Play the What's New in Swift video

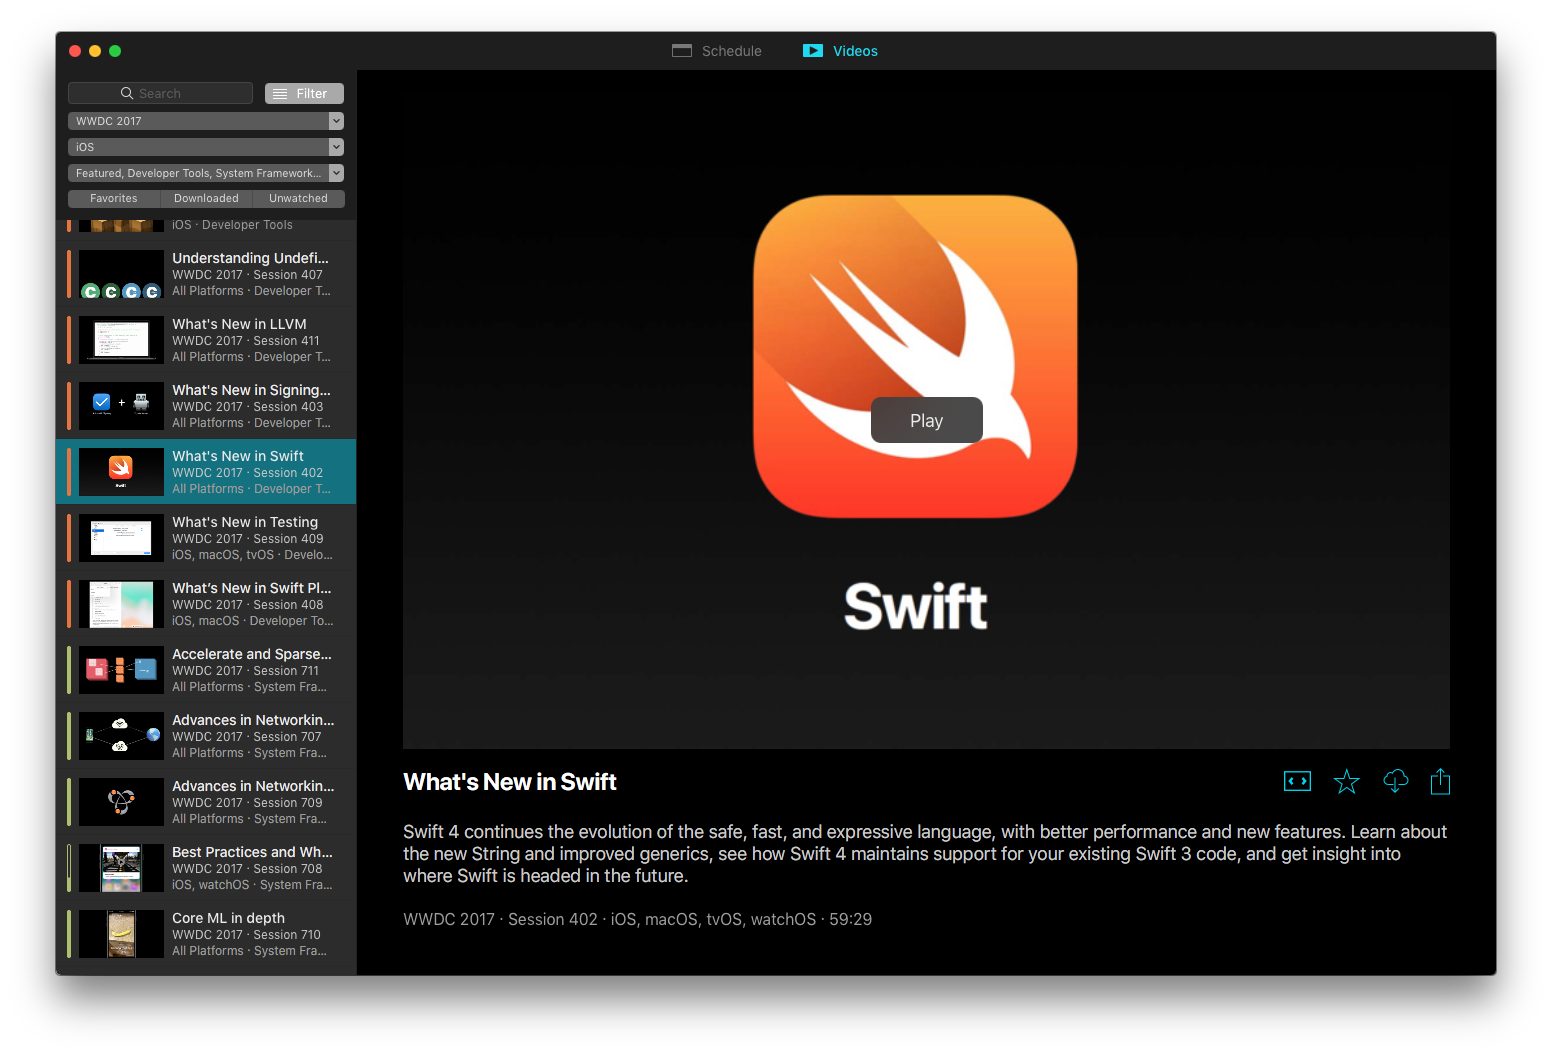[x=927, y=421]
